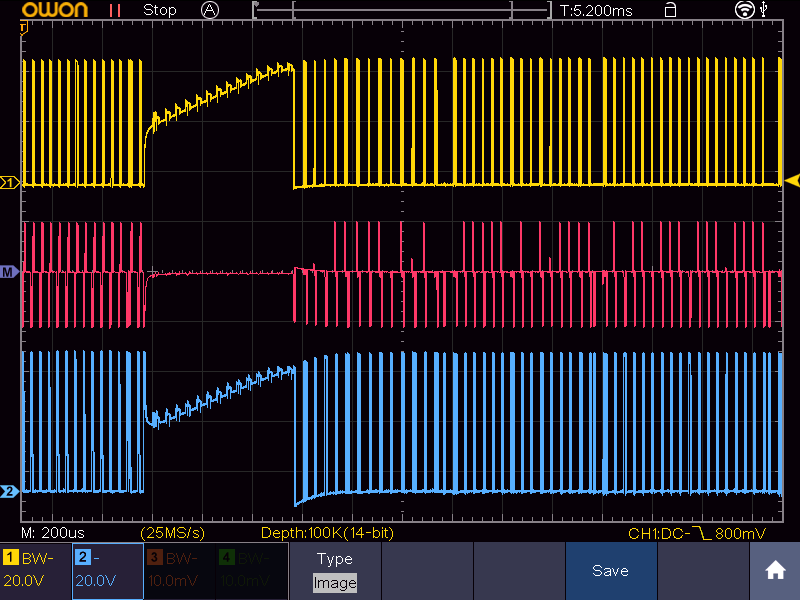Enable the dimmed channel 4 box
The height and width of the screenshot is (600, 800).
(252, 570)
